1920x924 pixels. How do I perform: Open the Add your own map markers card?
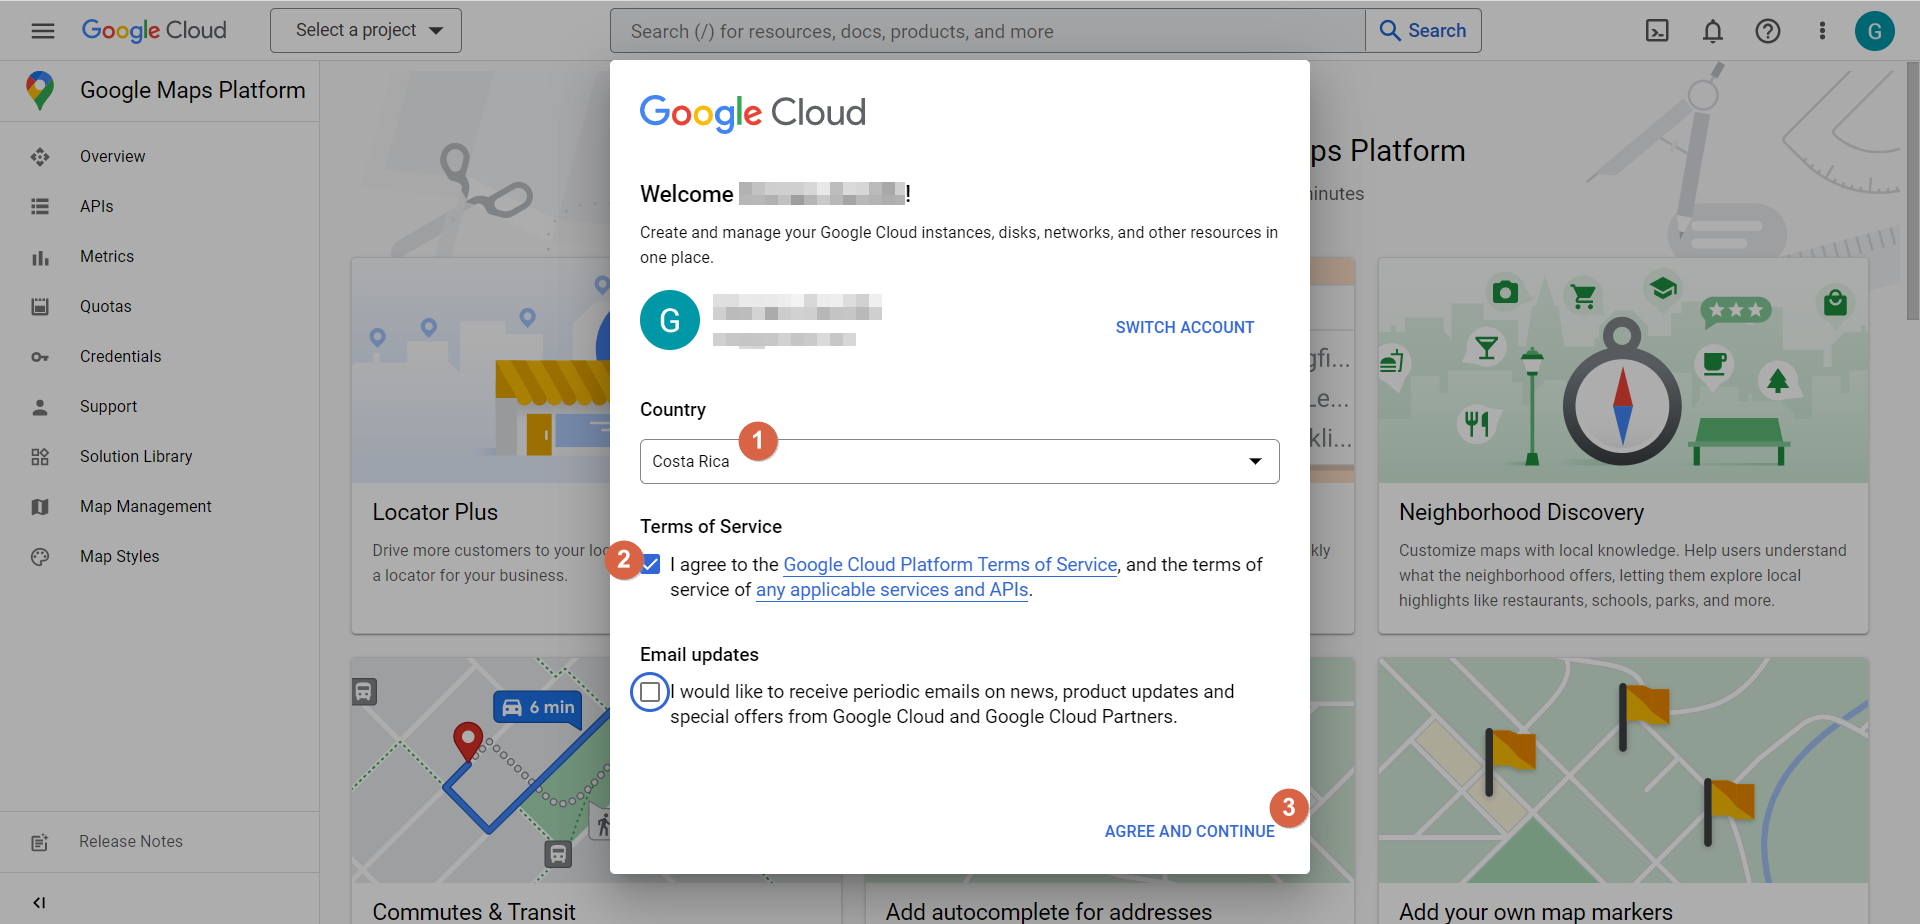coord(1623,790)
